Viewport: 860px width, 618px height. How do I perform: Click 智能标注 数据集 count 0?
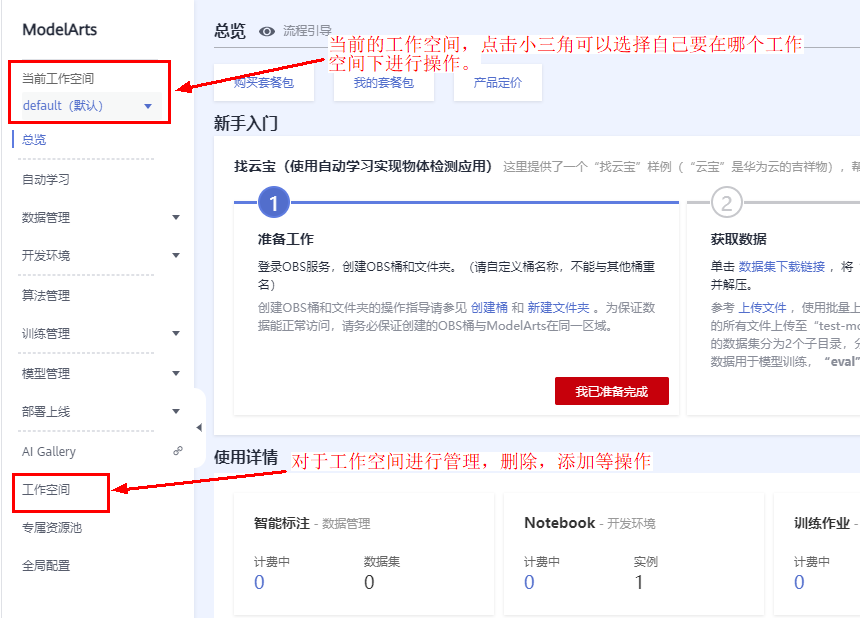click(369, 582)
